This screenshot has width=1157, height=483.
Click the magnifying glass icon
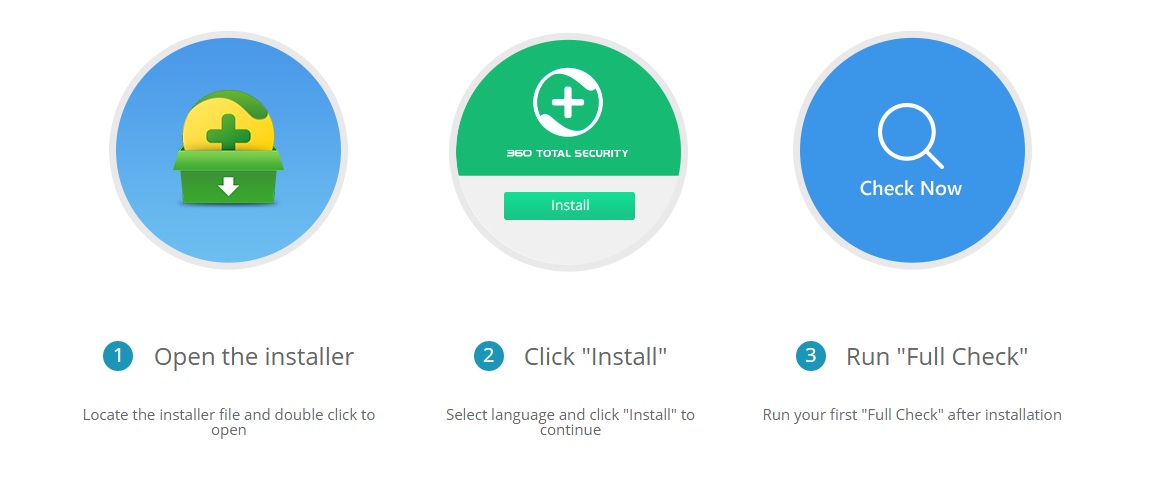click(911, 135)
